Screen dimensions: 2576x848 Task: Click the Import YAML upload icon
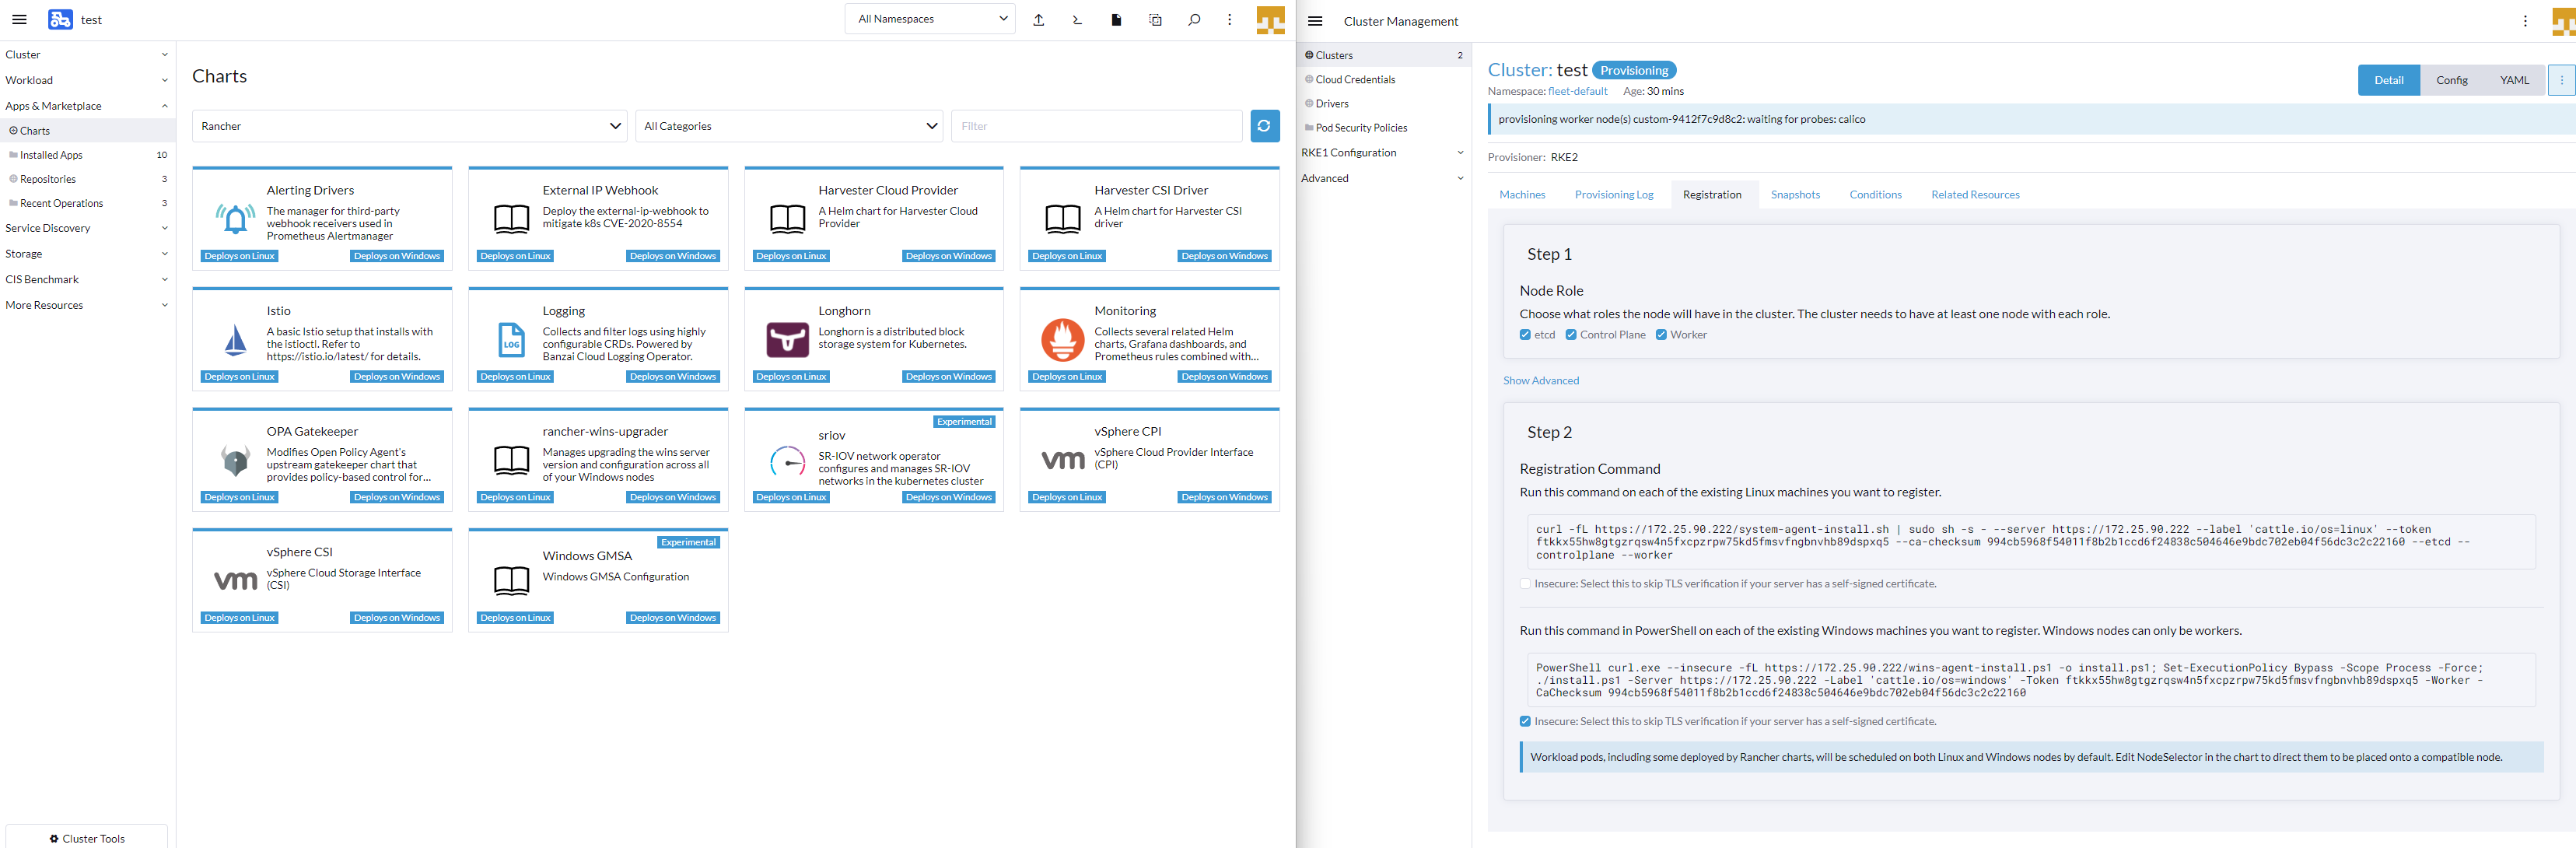coord(1038,19)
